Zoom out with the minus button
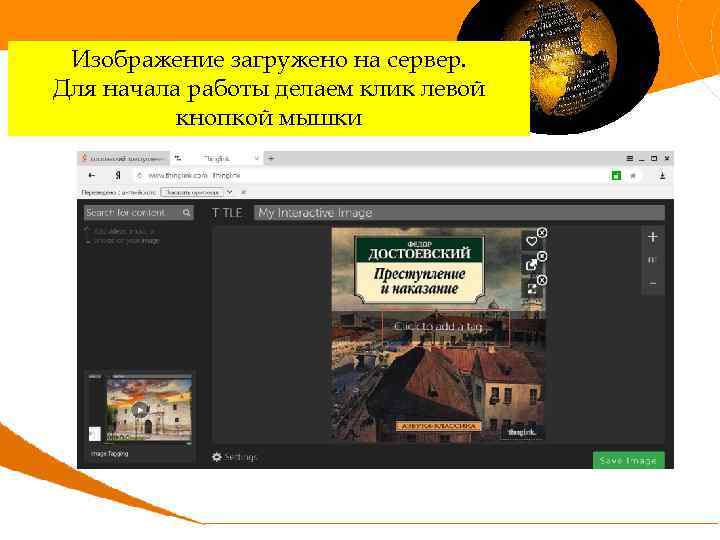The height and width of the screenshot is (540, 720). (652, 283)
